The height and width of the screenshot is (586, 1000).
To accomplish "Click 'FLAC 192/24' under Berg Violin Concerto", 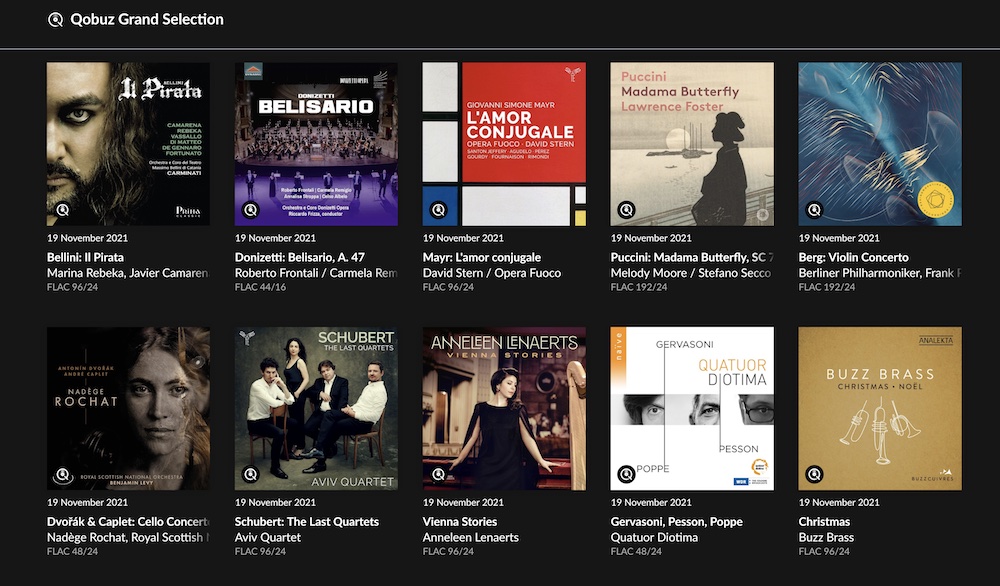I will (827, 288).
